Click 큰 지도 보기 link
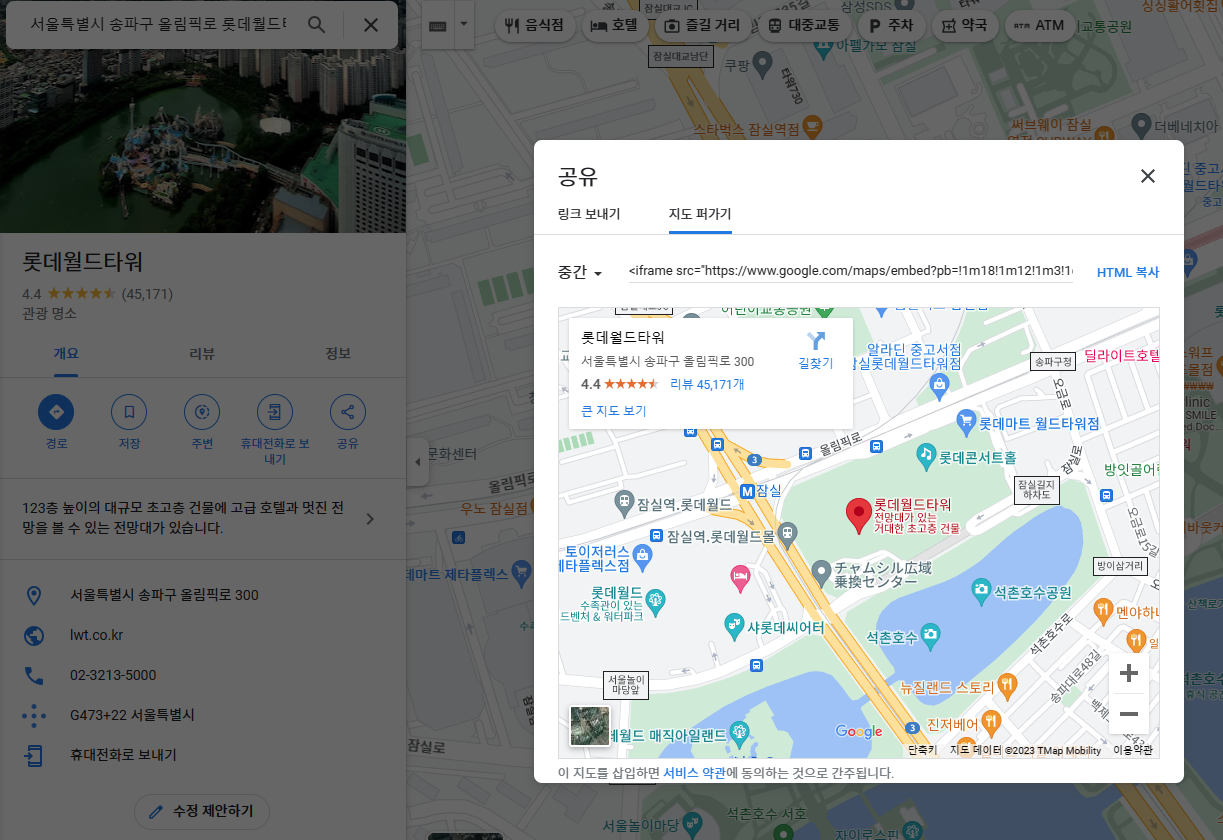The height and width of the screenshot is (840, 1223). point(614,411)
